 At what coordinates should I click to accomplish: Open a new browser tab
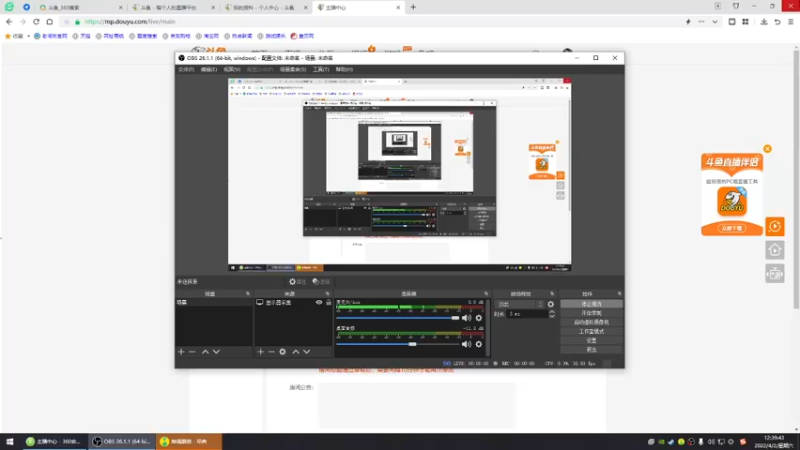413,7
